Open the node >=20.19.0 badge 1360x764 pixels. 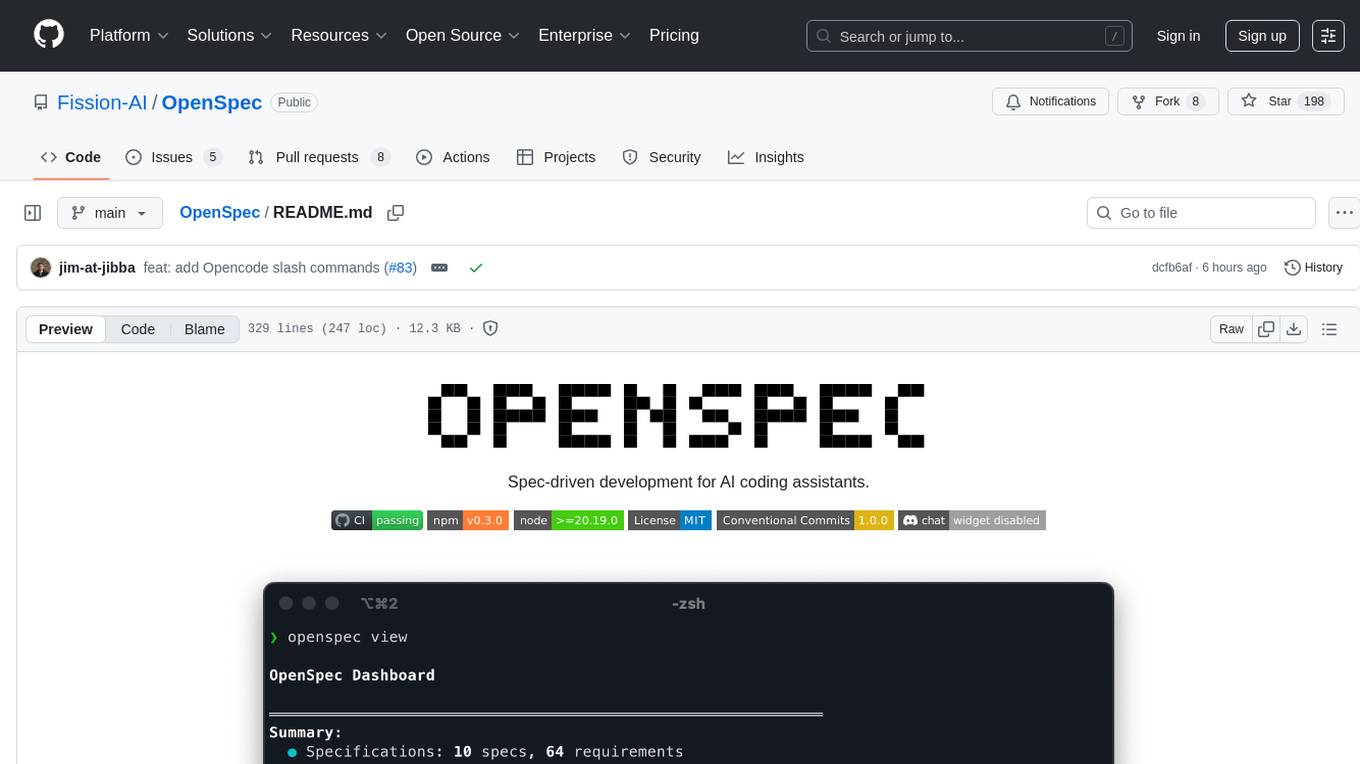[x=569, y=520]
